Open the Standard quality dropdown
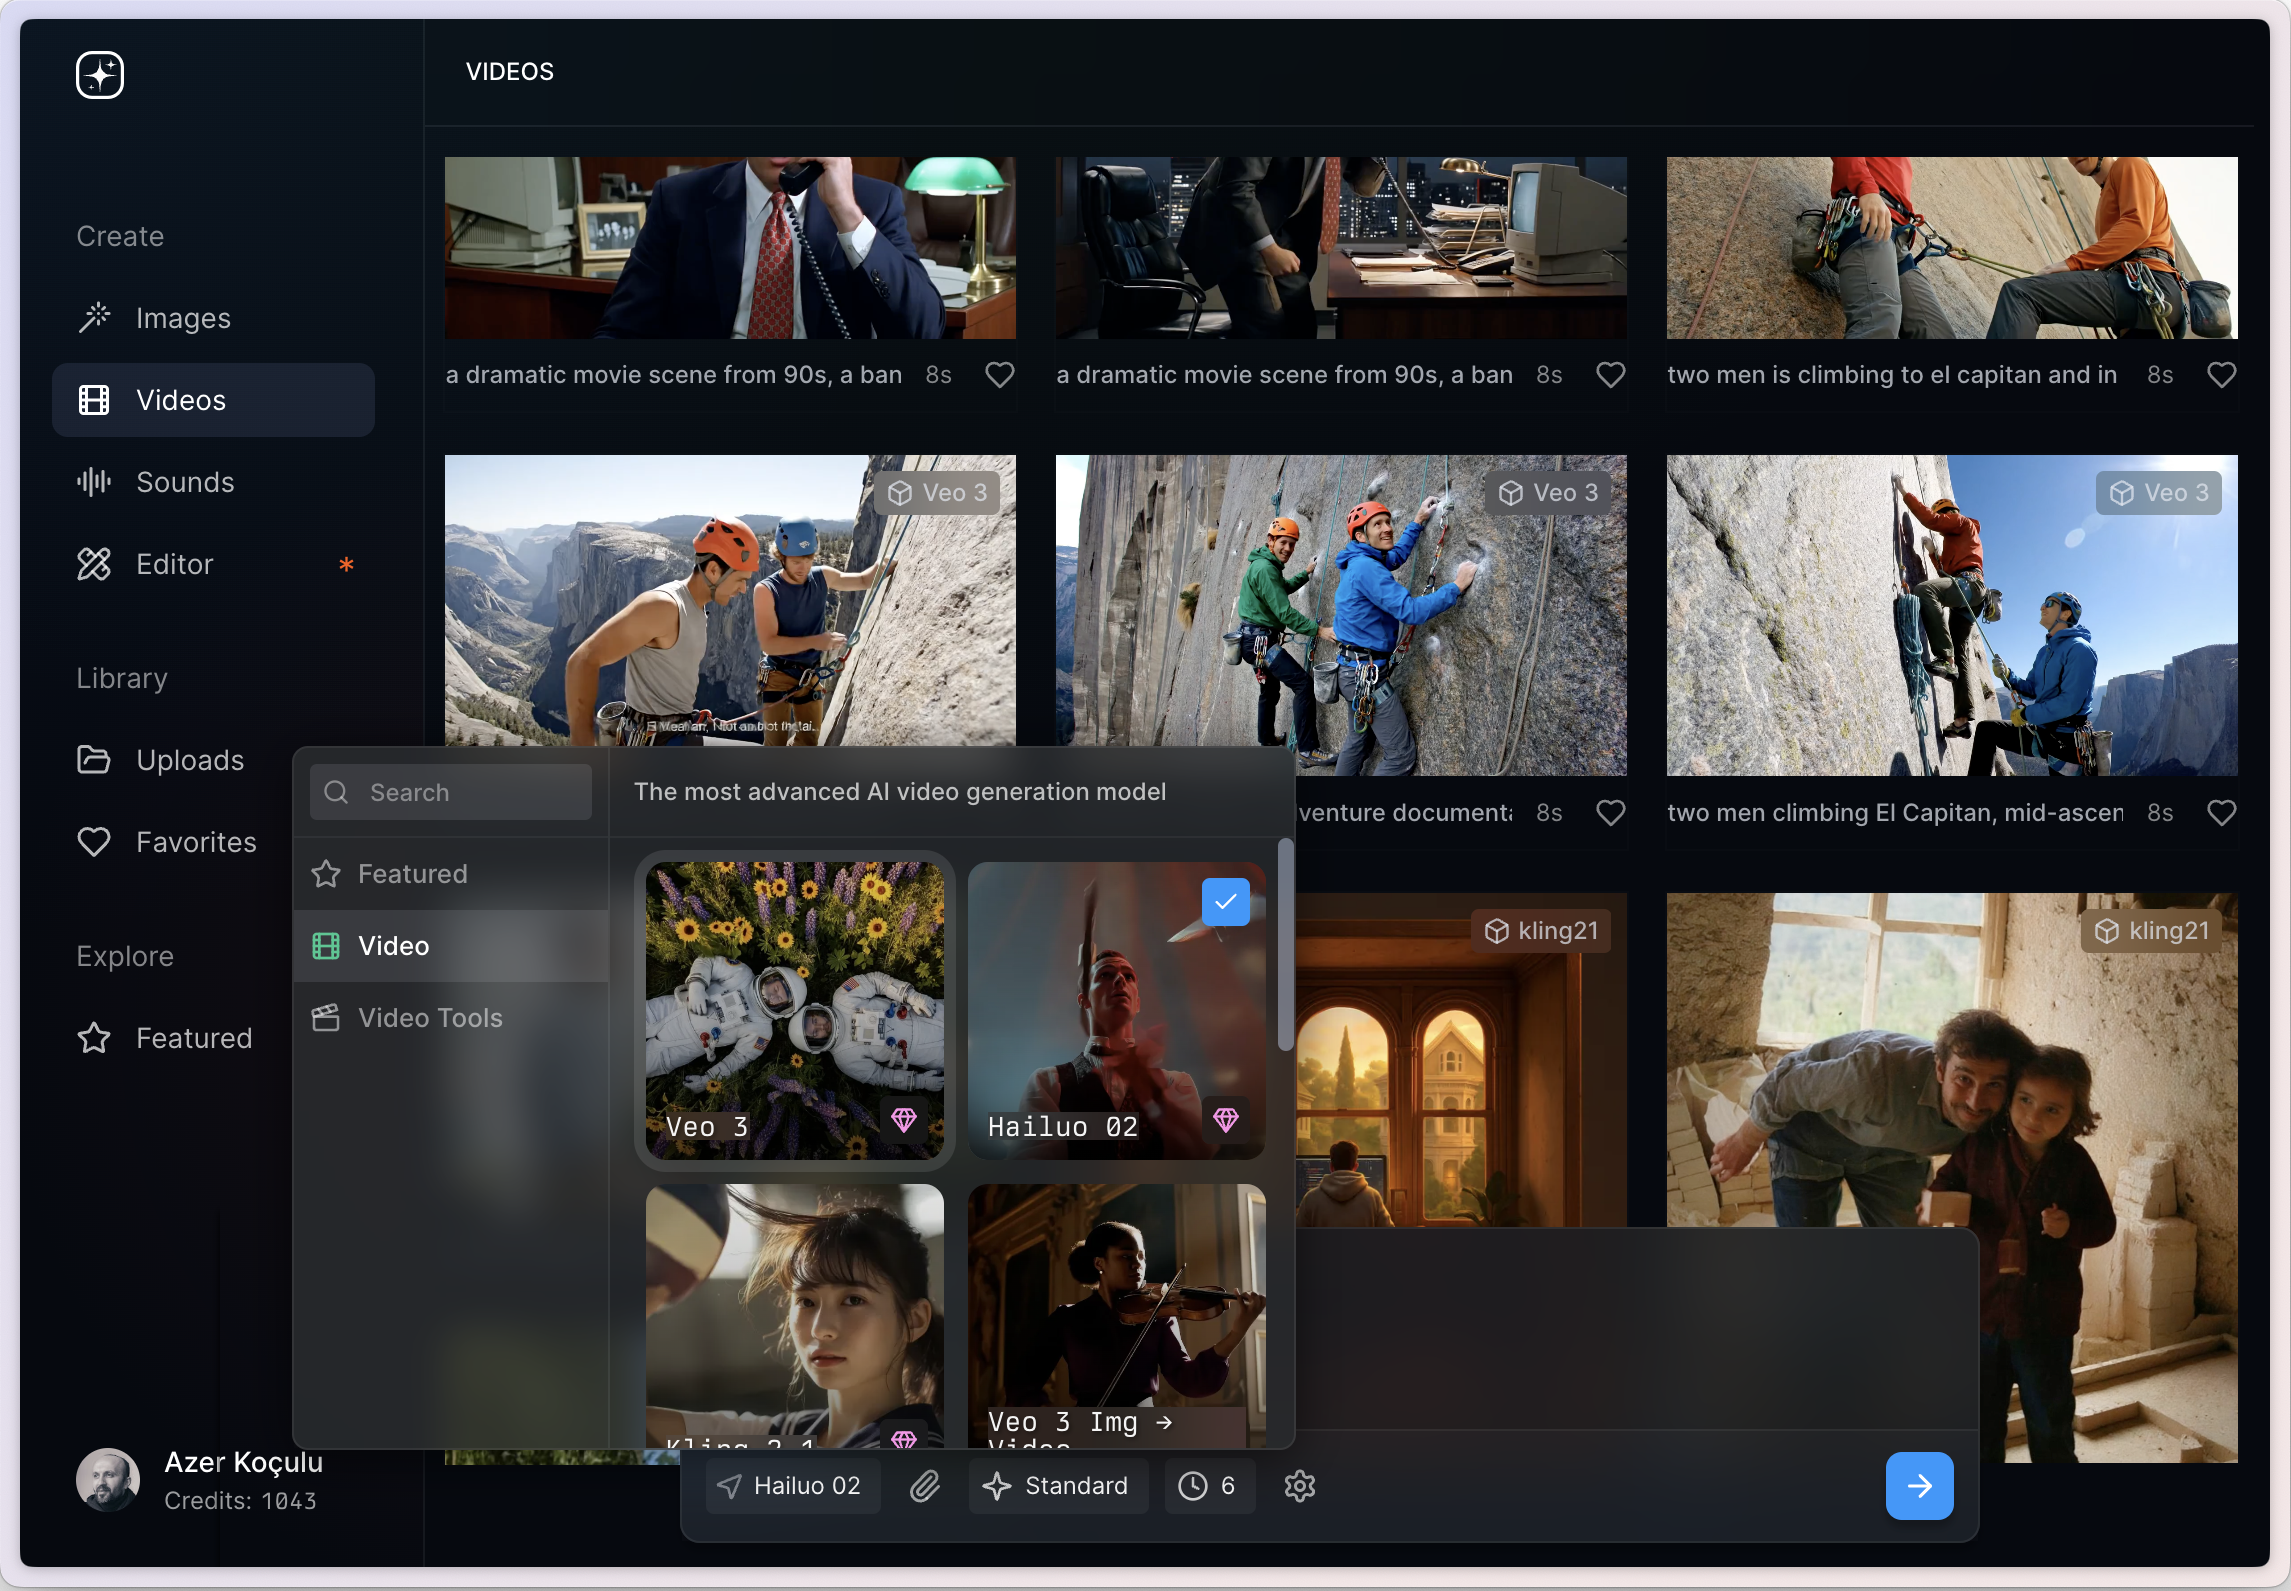This screenshot has width=2291, height=1591. 1058,1486
